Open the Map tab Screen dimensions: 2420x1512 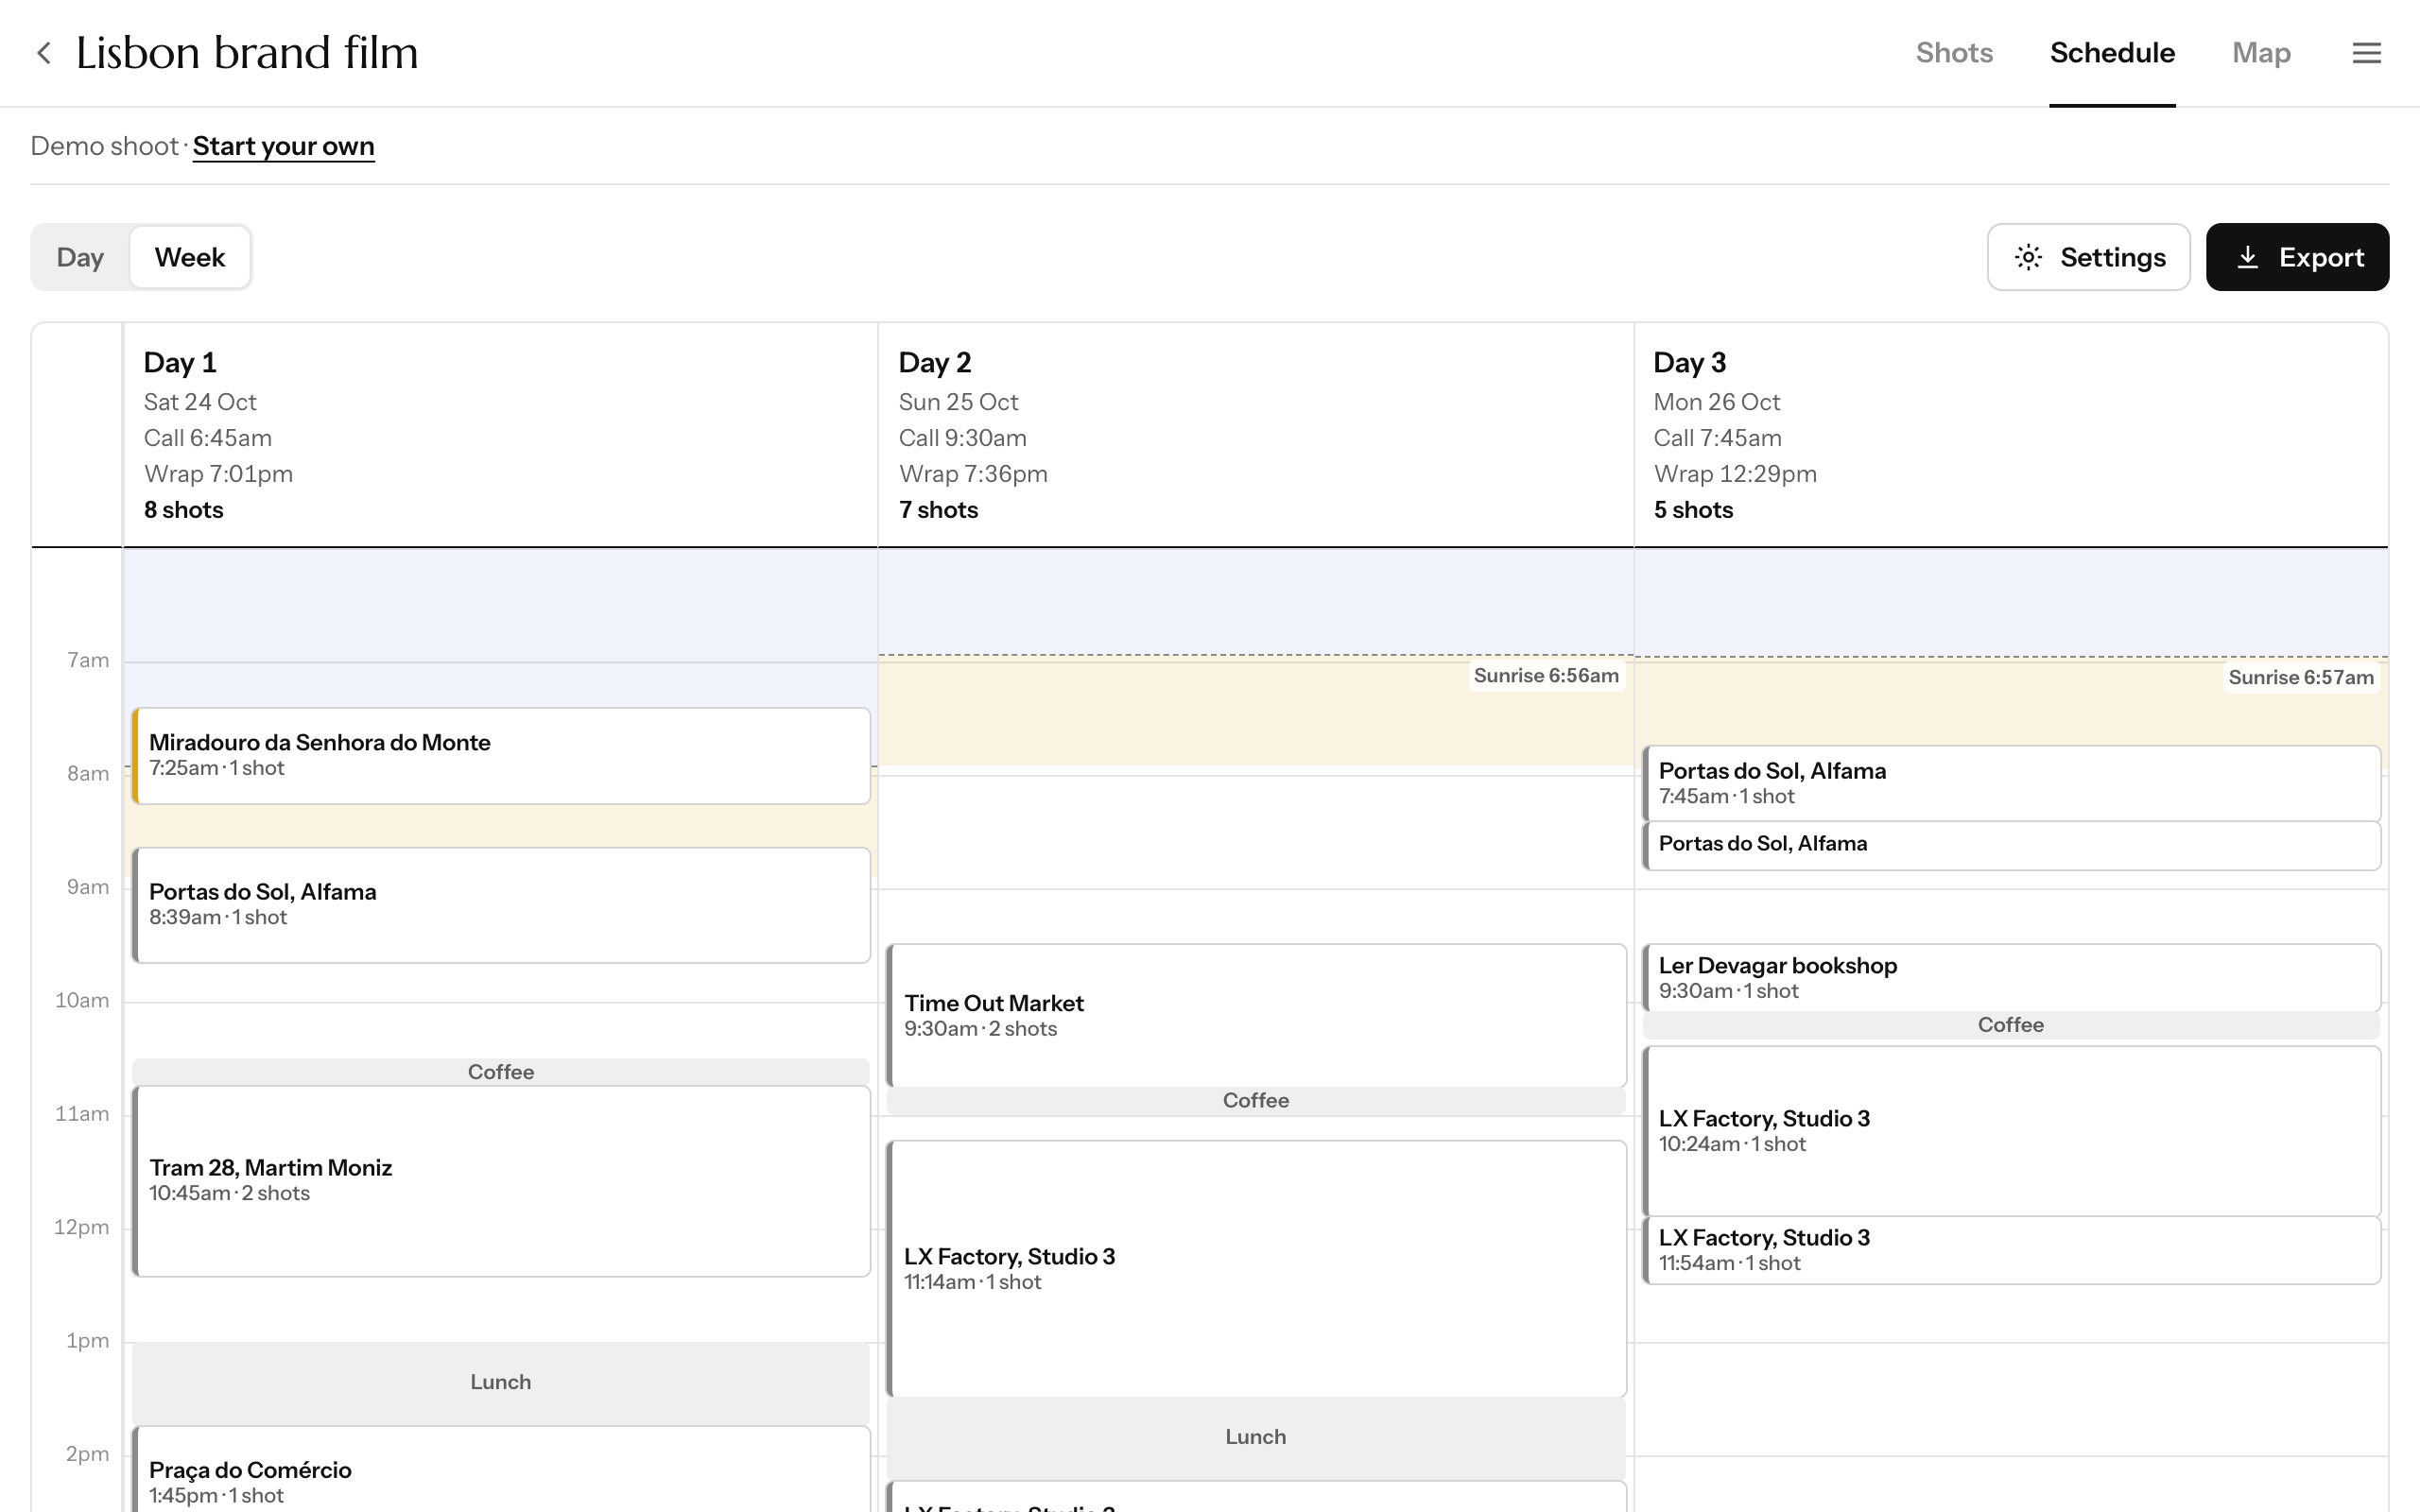(x=2261, y=53)
